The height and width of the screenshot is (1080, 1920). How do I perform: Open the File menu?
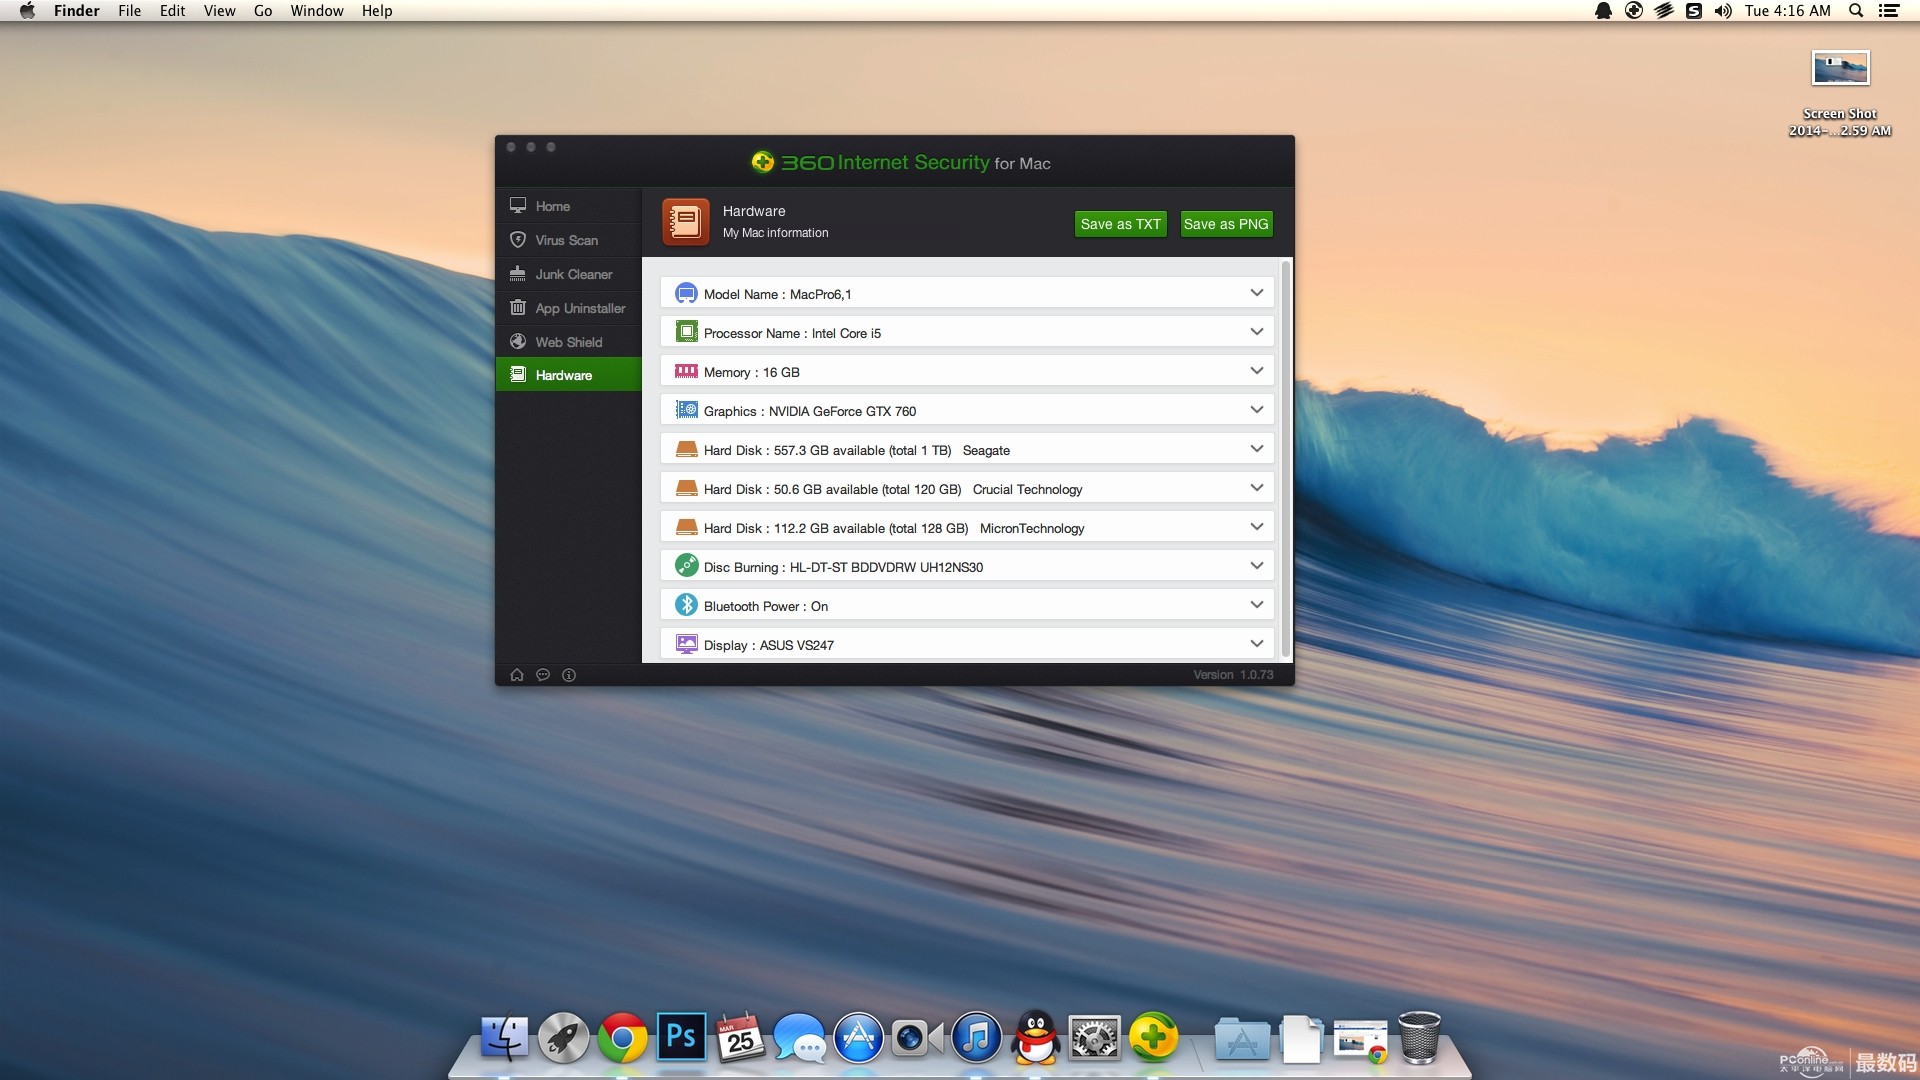130,11
